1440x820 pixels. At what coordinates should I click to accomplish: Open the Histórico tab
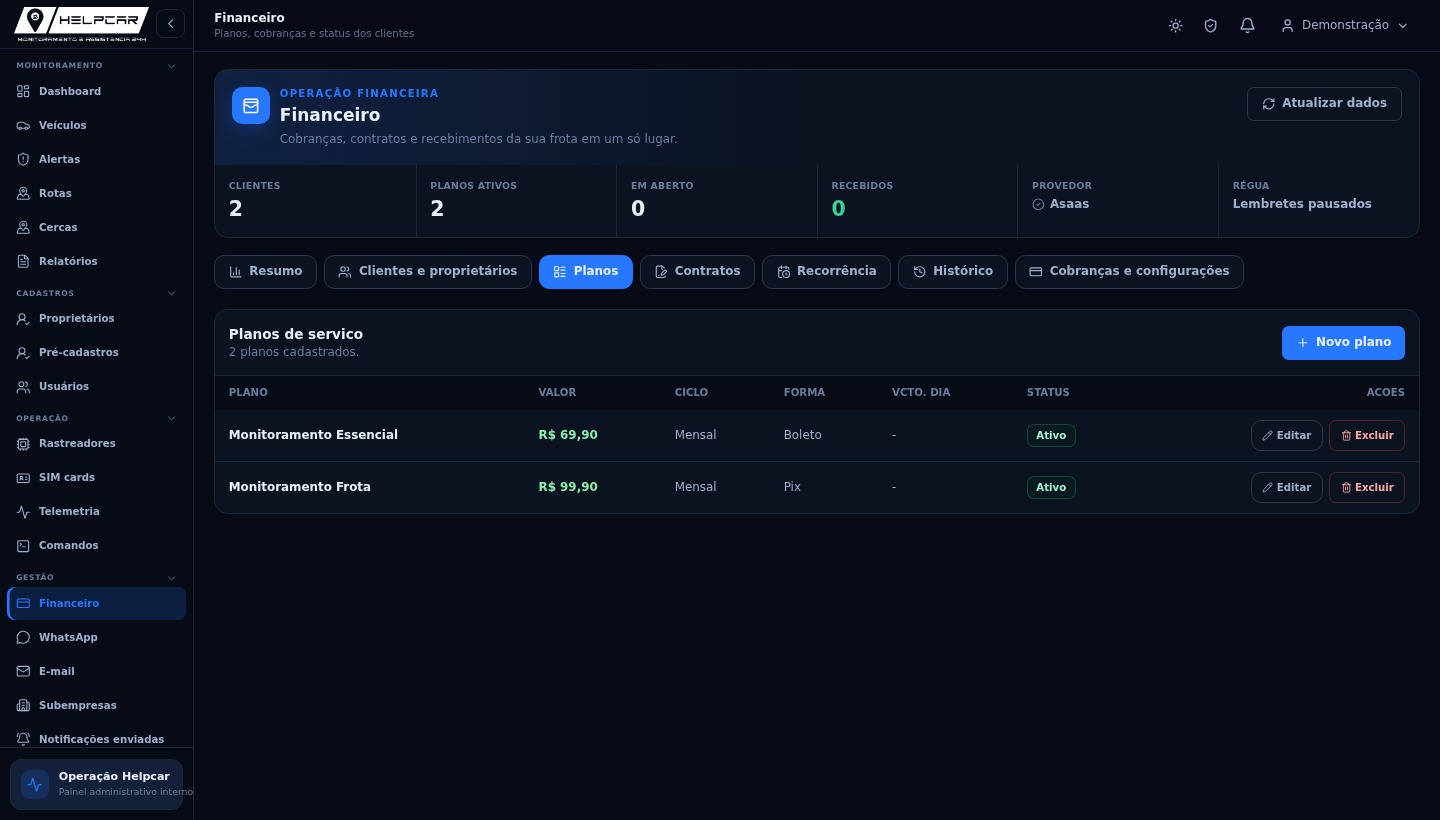coord(953,272)
